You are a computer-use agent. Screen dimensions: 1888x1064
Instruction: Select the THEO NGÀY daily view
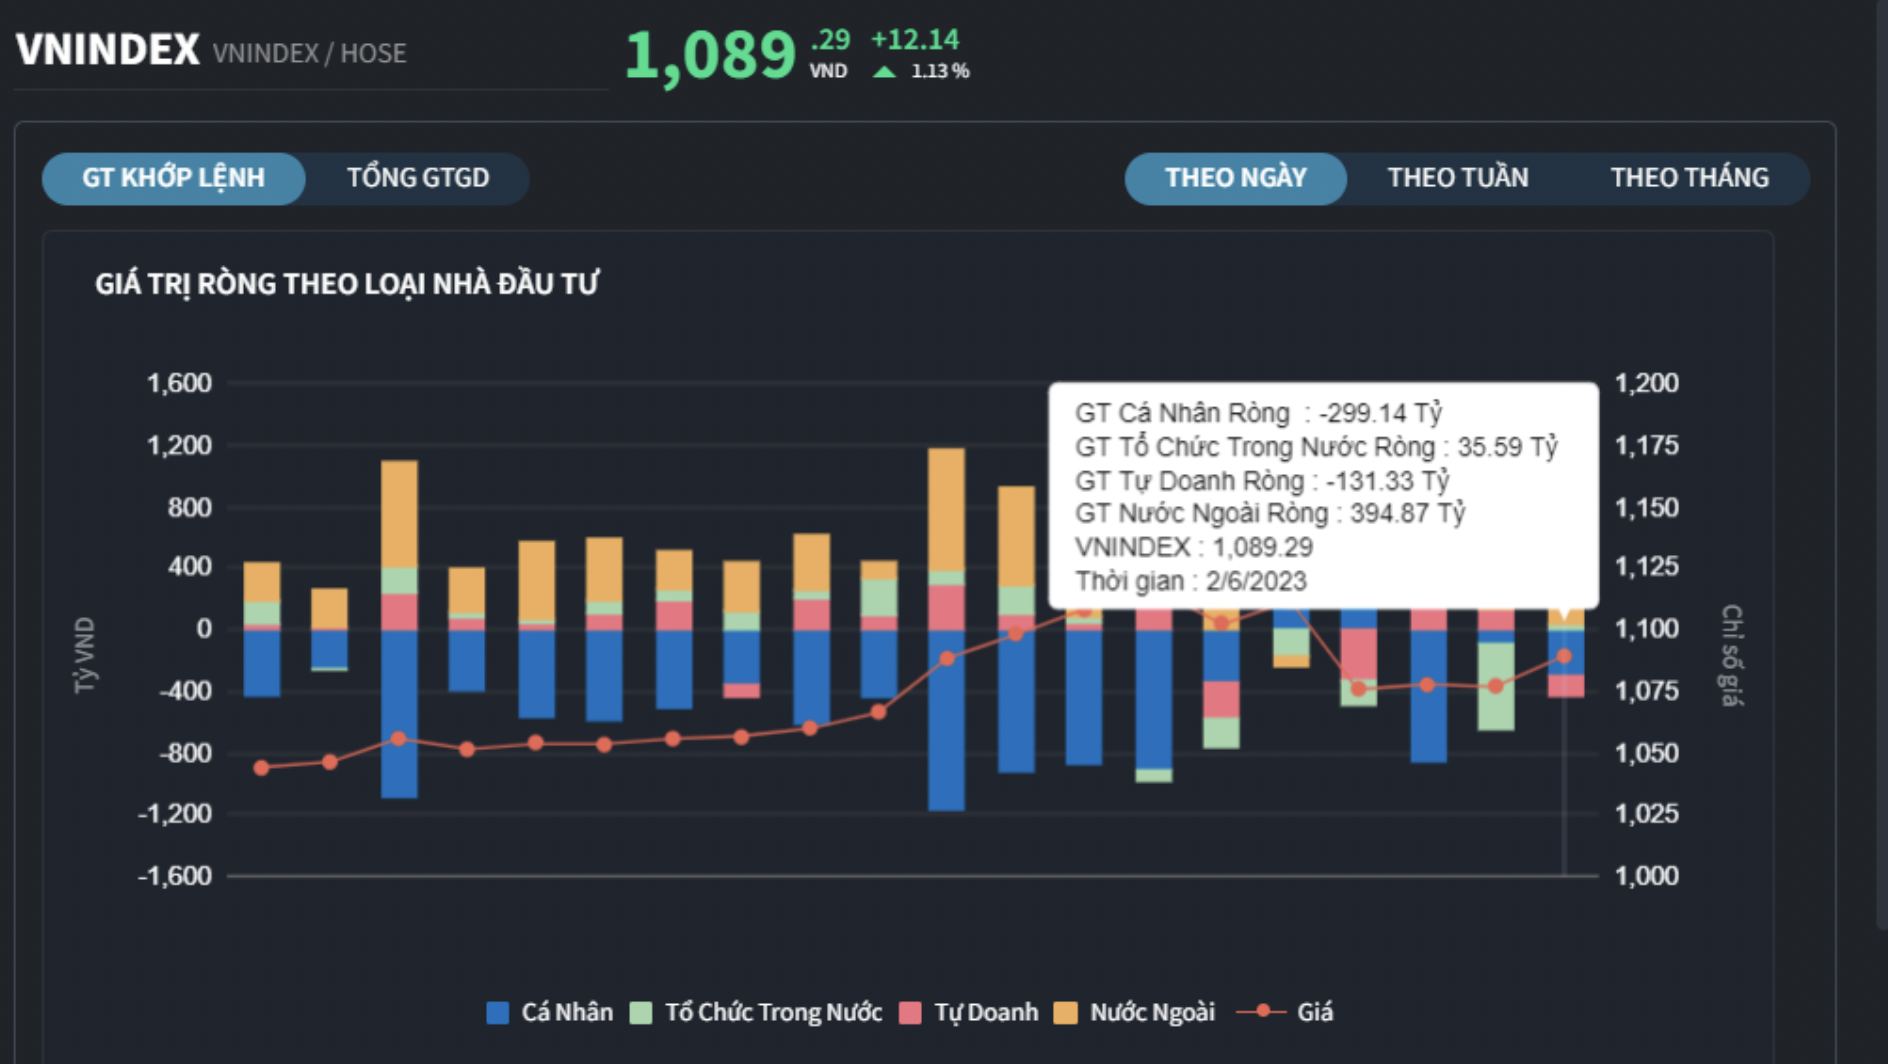(1235, 178)
